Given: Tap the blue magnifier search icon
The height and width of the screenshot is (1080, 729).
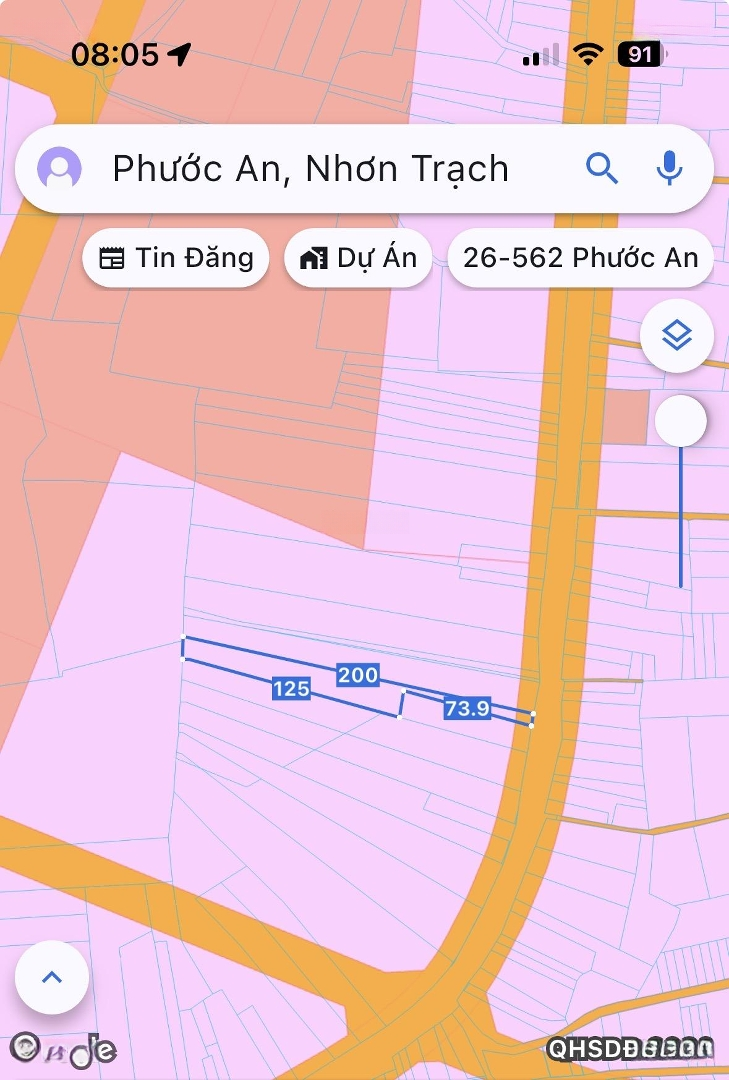Looking at the screenshot, I should click(601, 168).
